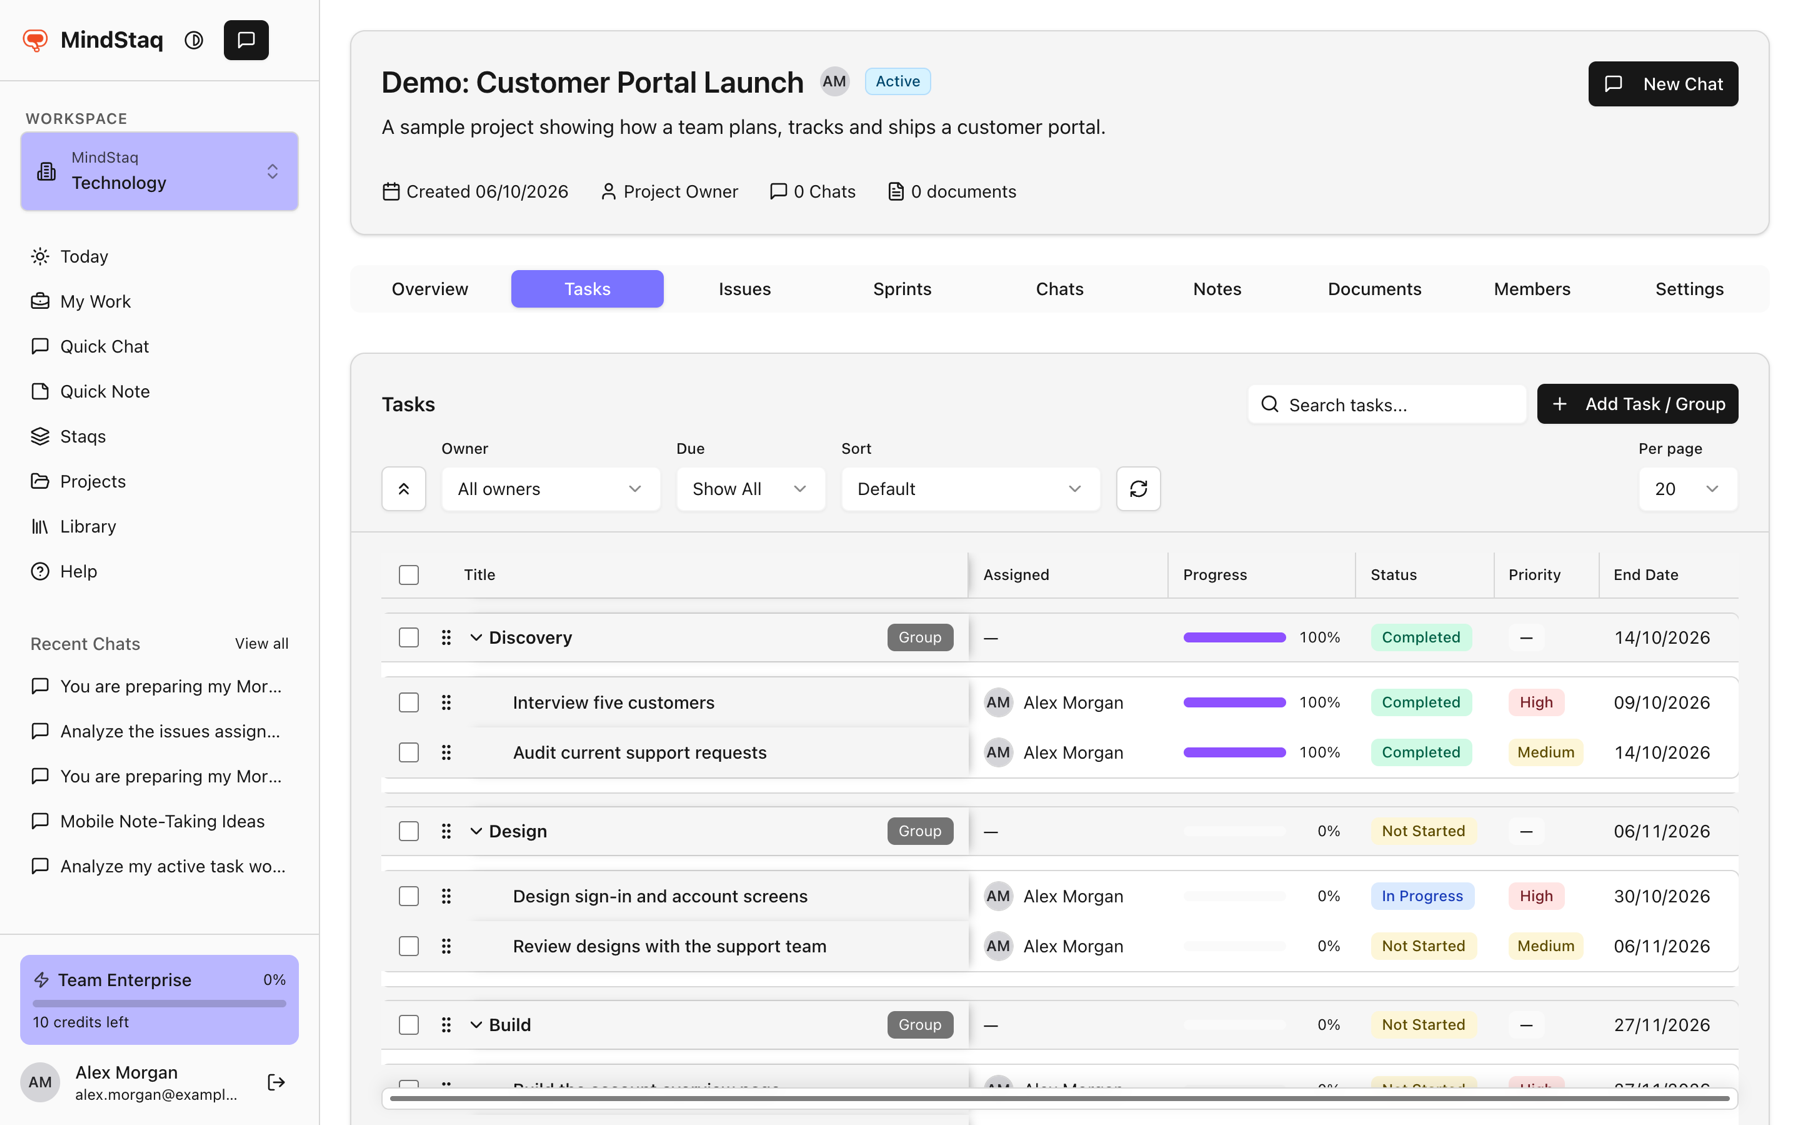The height and width of the screenshot is (1125, 1800).
Task: Open the Sort Default dropdown
Action: pyautogui.click(x=970, y=489)
